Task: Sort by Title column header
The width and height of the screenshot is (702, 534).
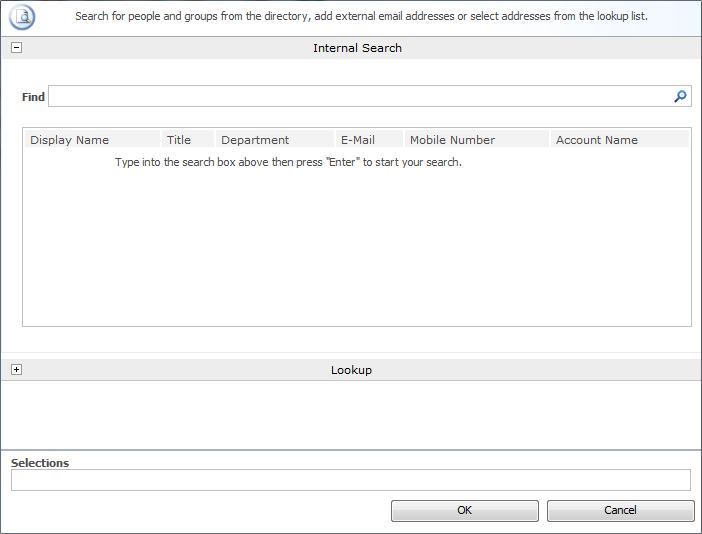Action: click(x=179, y=140)
